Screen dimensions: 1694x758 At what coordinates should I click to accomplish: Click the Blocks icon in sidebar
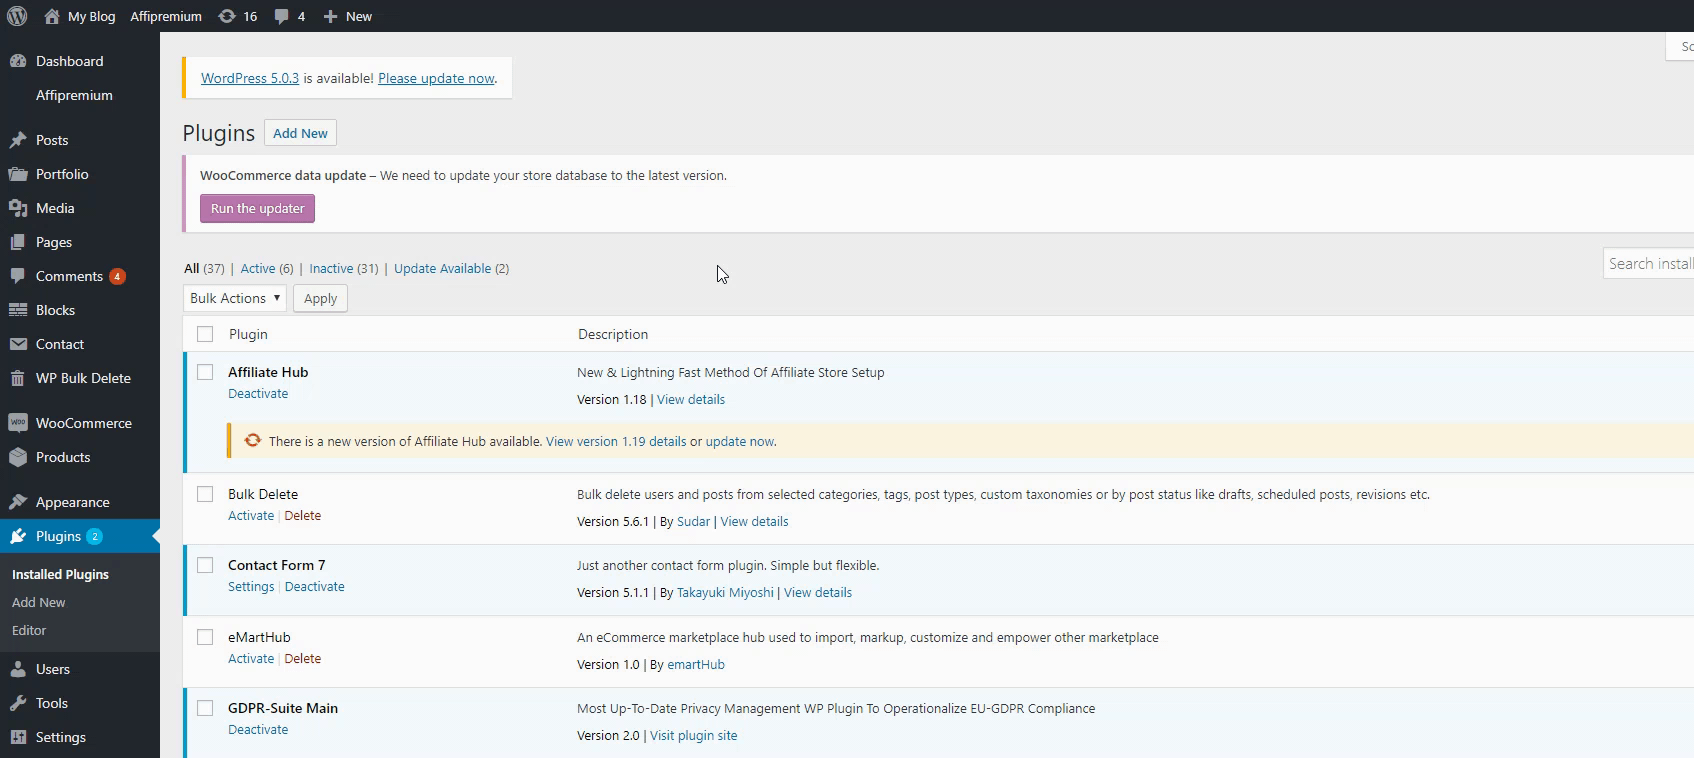18,310
